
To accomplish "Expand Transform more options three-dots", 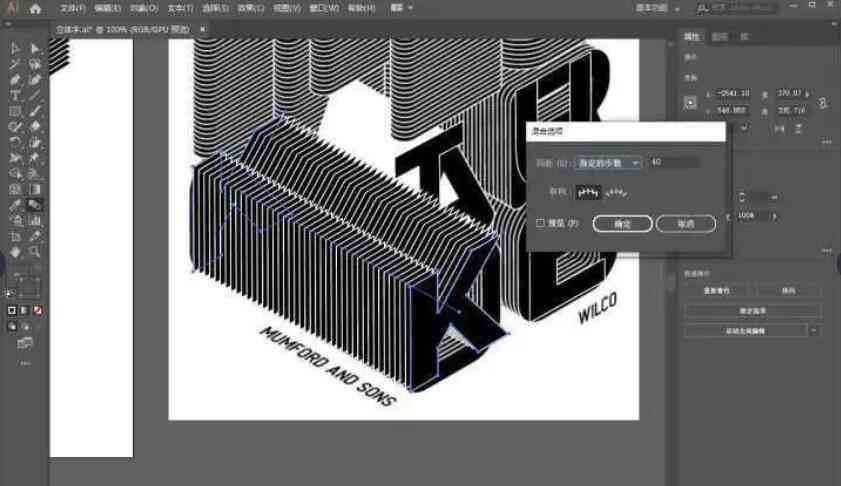I will point(827,142).
